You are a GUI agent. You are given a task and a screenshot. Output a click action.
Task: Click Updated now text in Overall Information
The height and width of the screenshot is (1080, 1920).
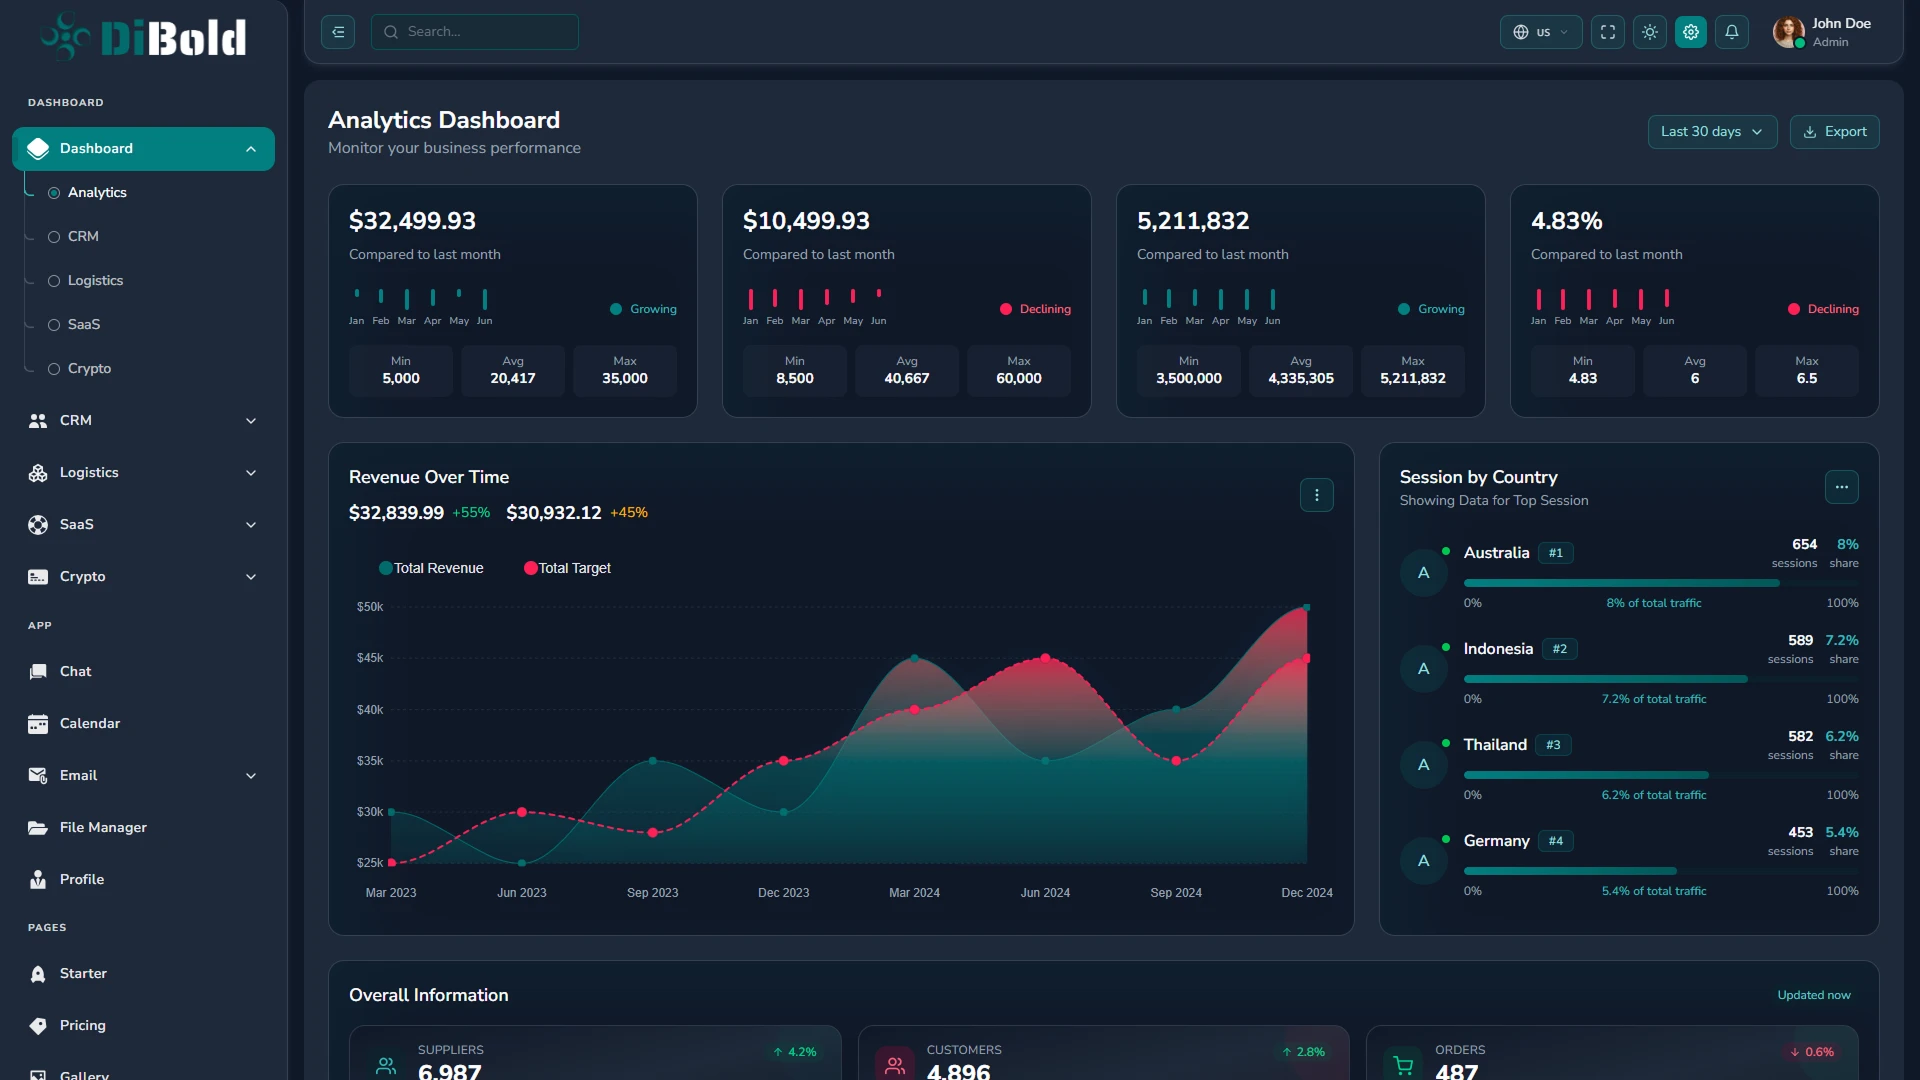1813,995
